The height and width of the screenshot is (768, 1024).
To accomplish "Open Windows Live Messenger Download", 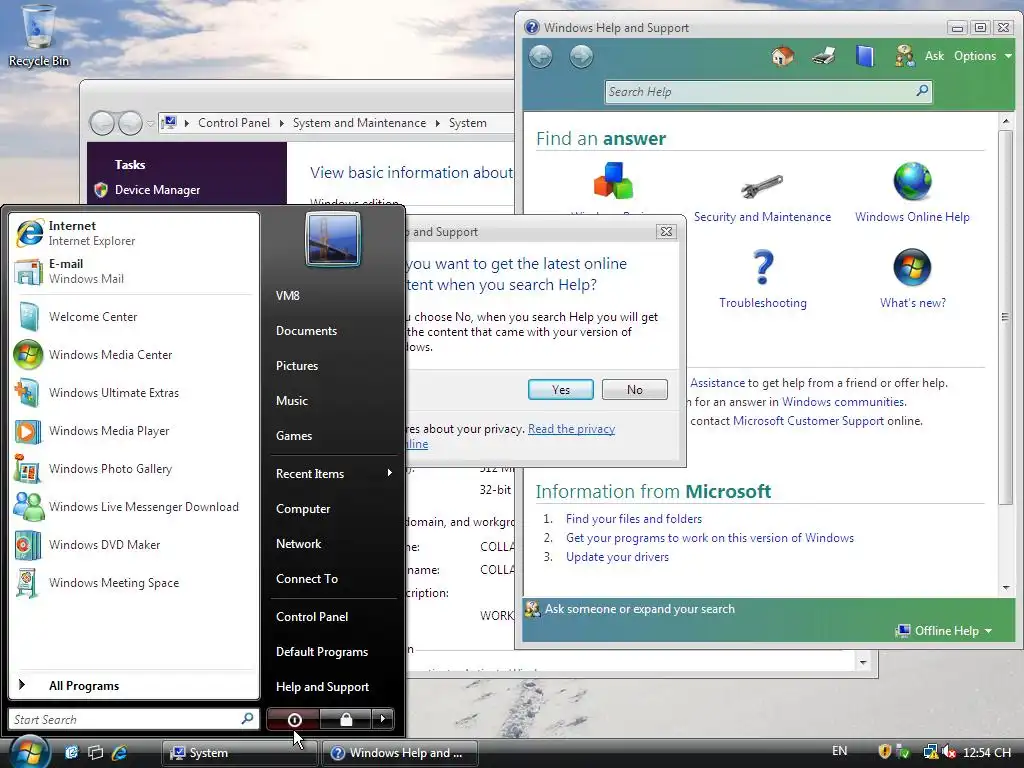I will pos(134,507).
